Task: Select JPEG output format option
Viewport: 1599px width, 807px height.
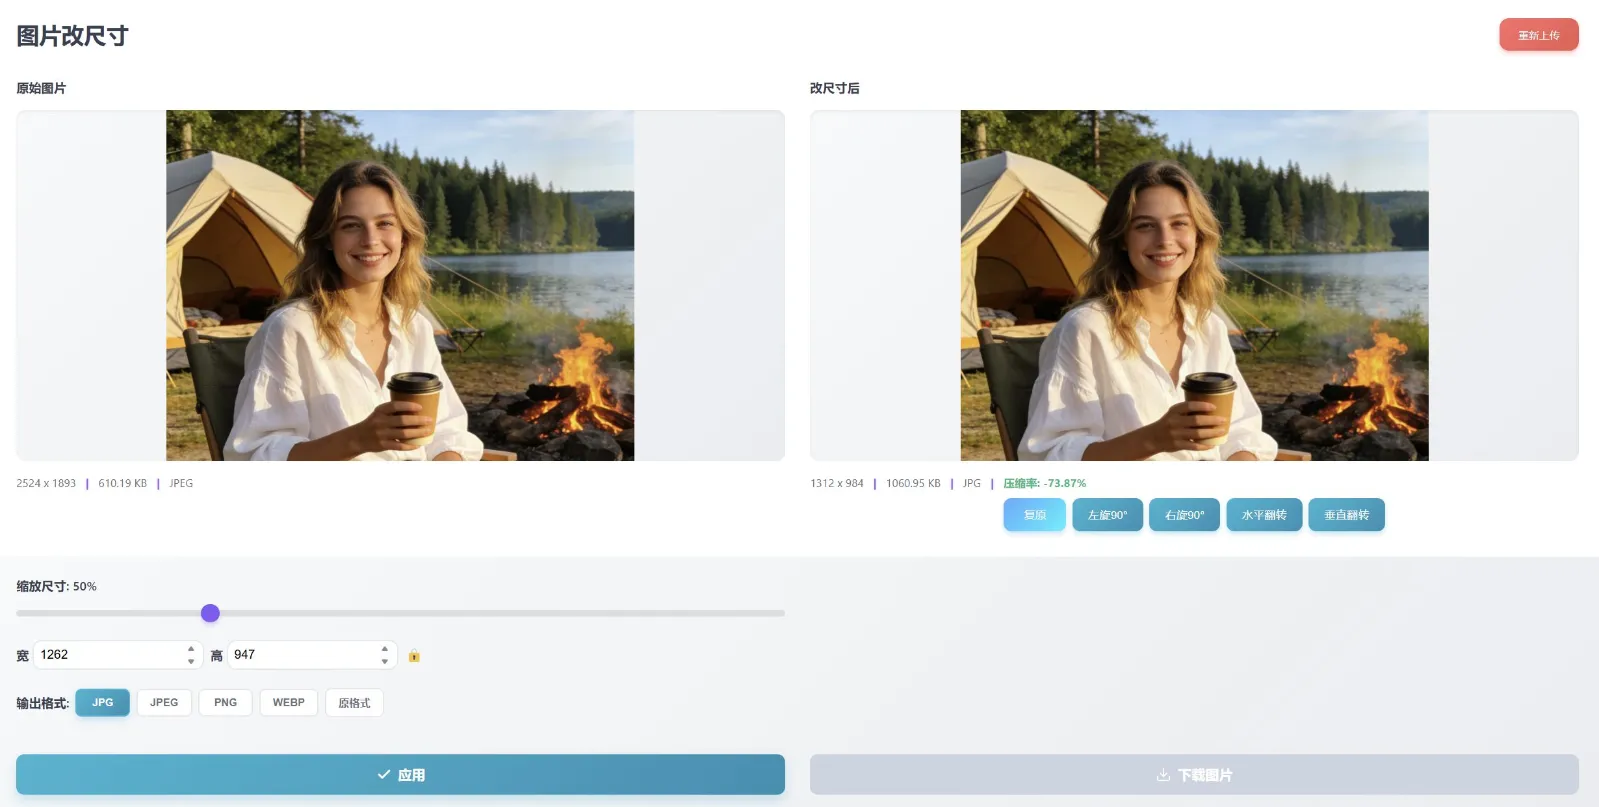Action: pyautogui.click(x=164, y=703)
